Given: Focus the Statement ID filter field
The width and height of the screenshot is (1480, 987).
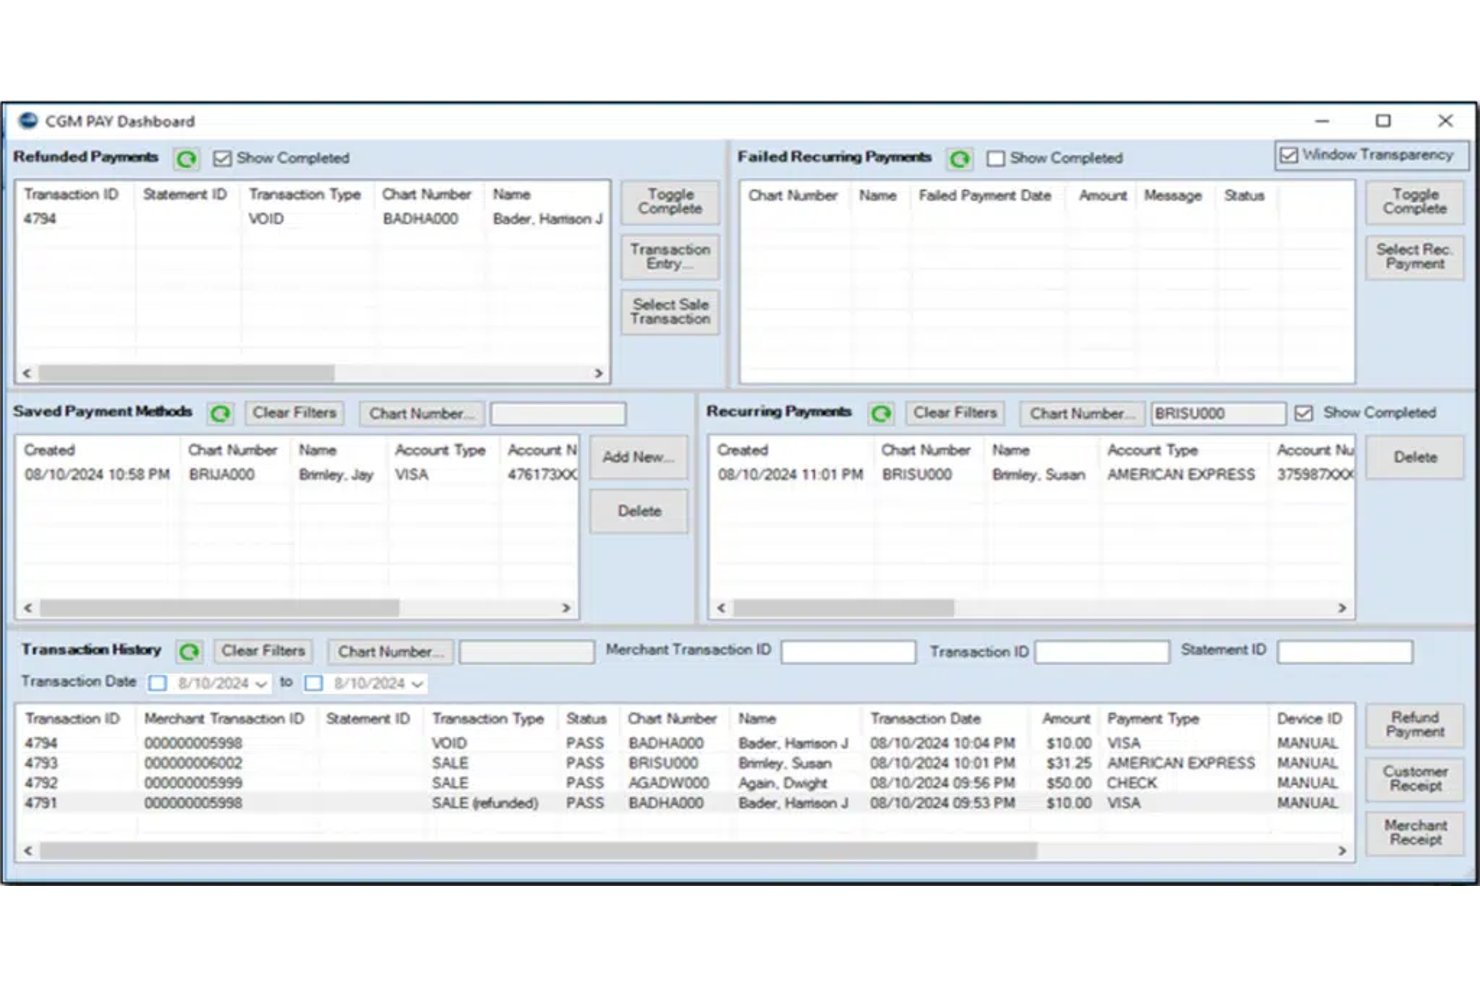Looking at the screenshot, I should pyautogui.click(x=1345, y=652).
